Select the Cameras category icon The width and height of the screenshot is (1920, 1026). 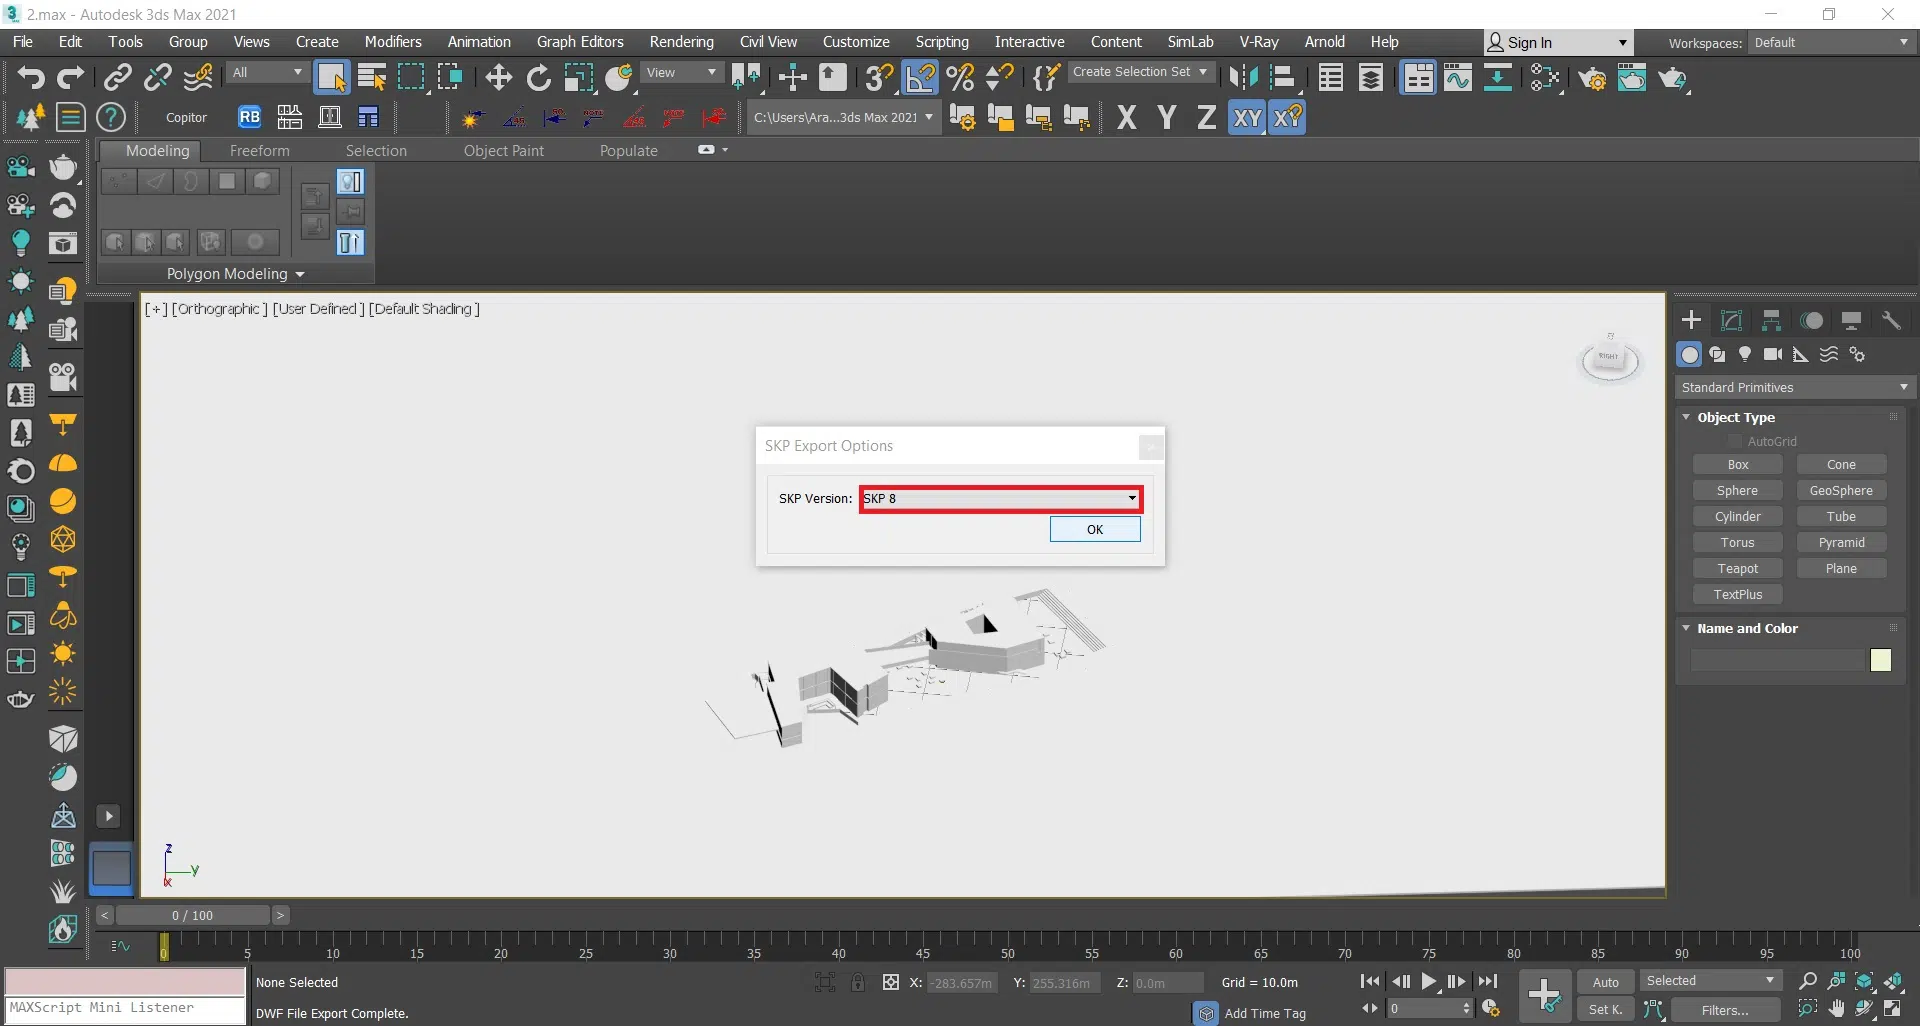click(x=1773, y=354)
